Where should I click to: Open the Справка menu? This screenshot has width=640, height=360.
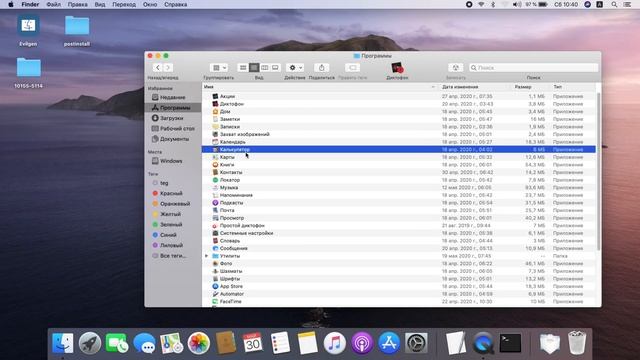click(176, 4)
